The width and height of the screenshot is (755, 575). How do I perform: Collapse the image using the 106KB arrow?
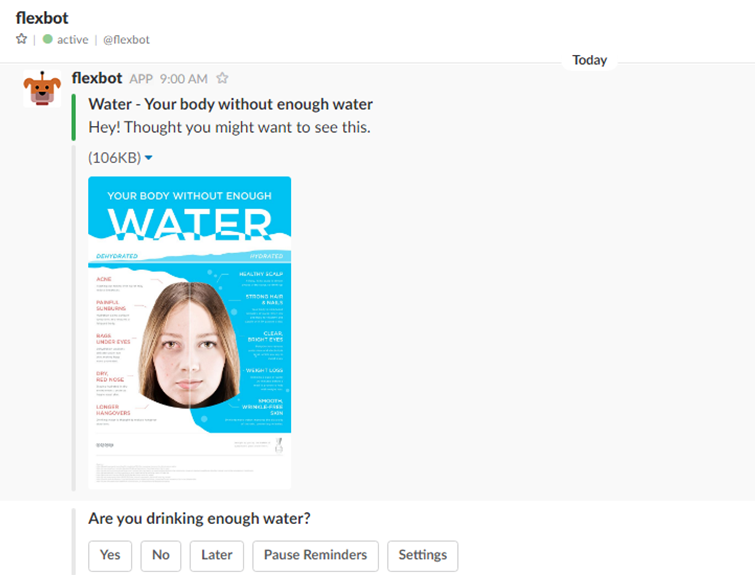[x=149, y=157]
